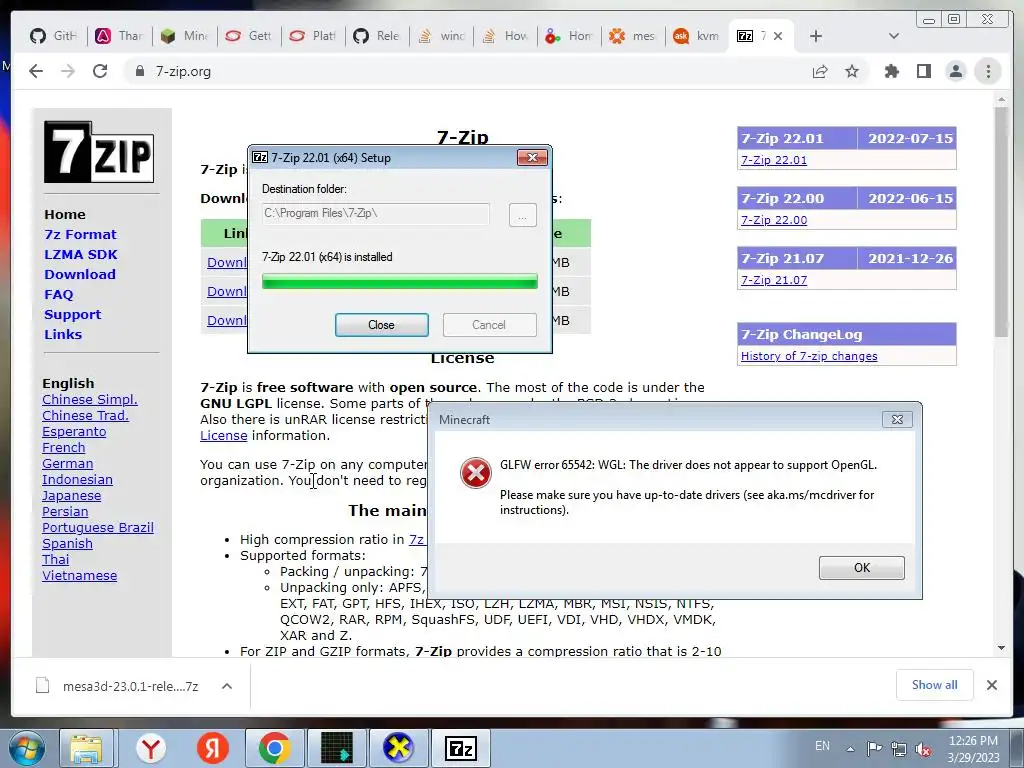Open History of 7-zip changes link

[808, 356]
